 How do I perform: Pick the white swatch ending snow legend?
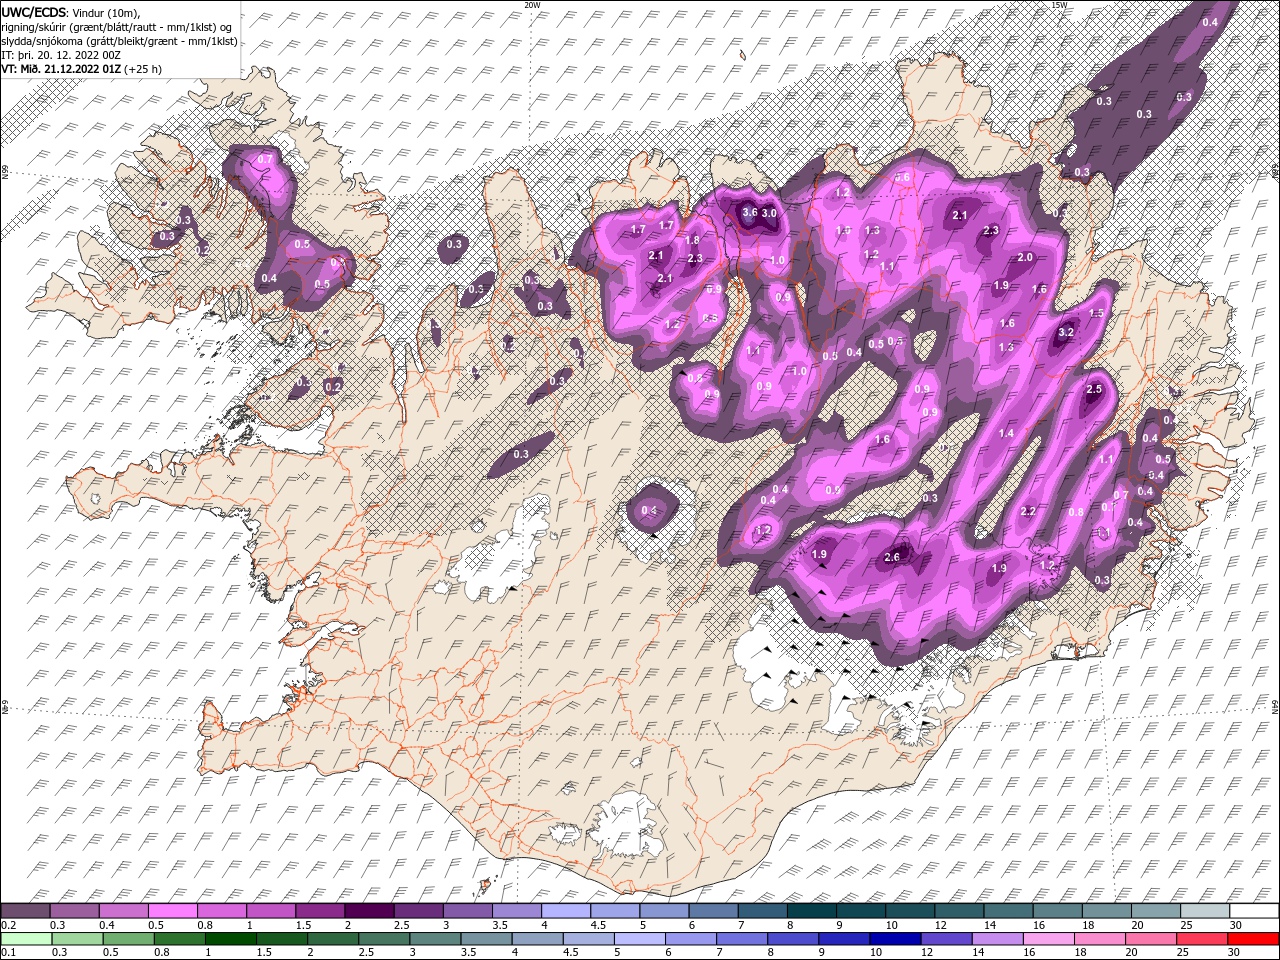coord(1253,911)
